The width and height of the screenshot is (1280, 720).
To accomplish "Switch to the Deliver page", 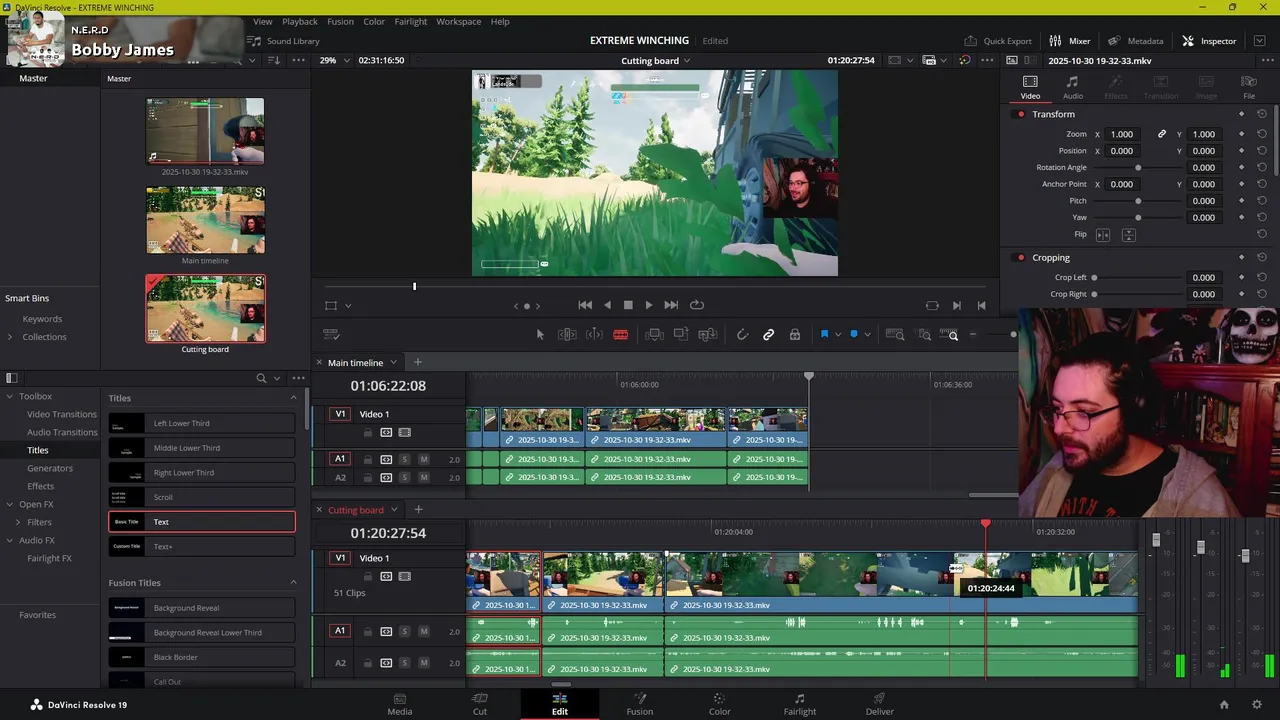I will (x=879, y=704).
